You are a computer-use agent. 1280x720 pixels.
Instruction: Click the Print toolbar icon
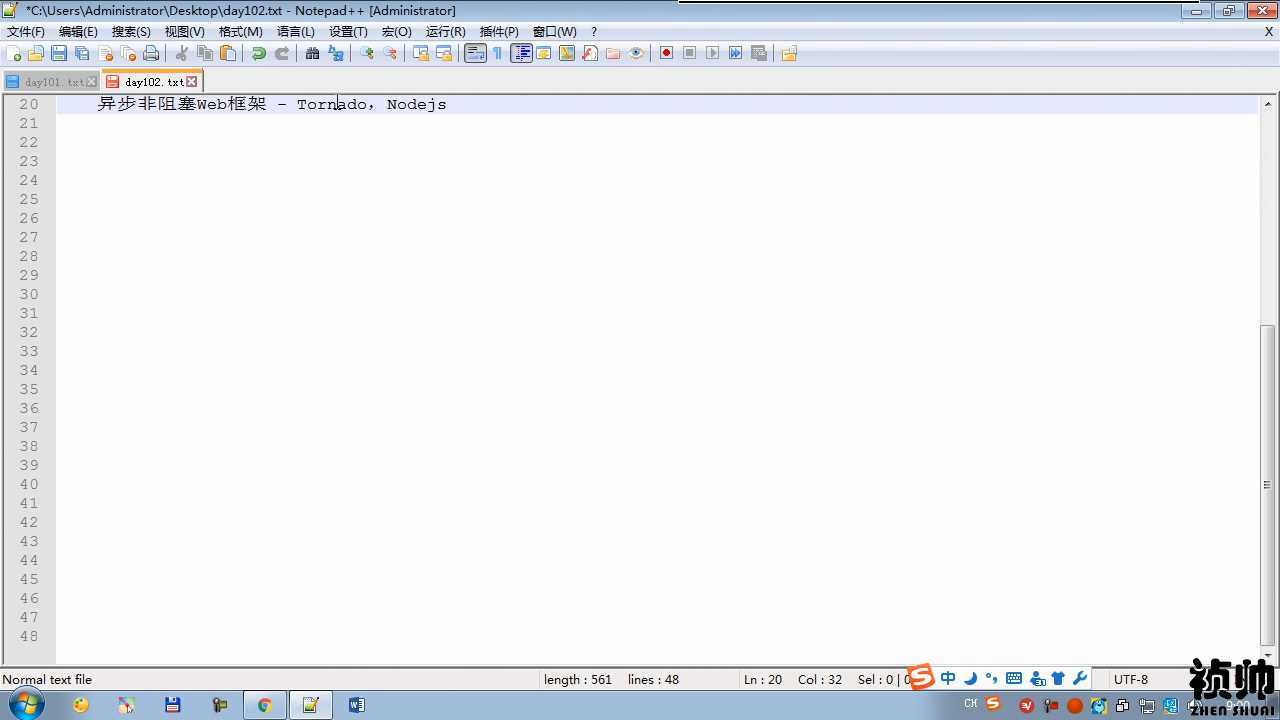point(151,53)
